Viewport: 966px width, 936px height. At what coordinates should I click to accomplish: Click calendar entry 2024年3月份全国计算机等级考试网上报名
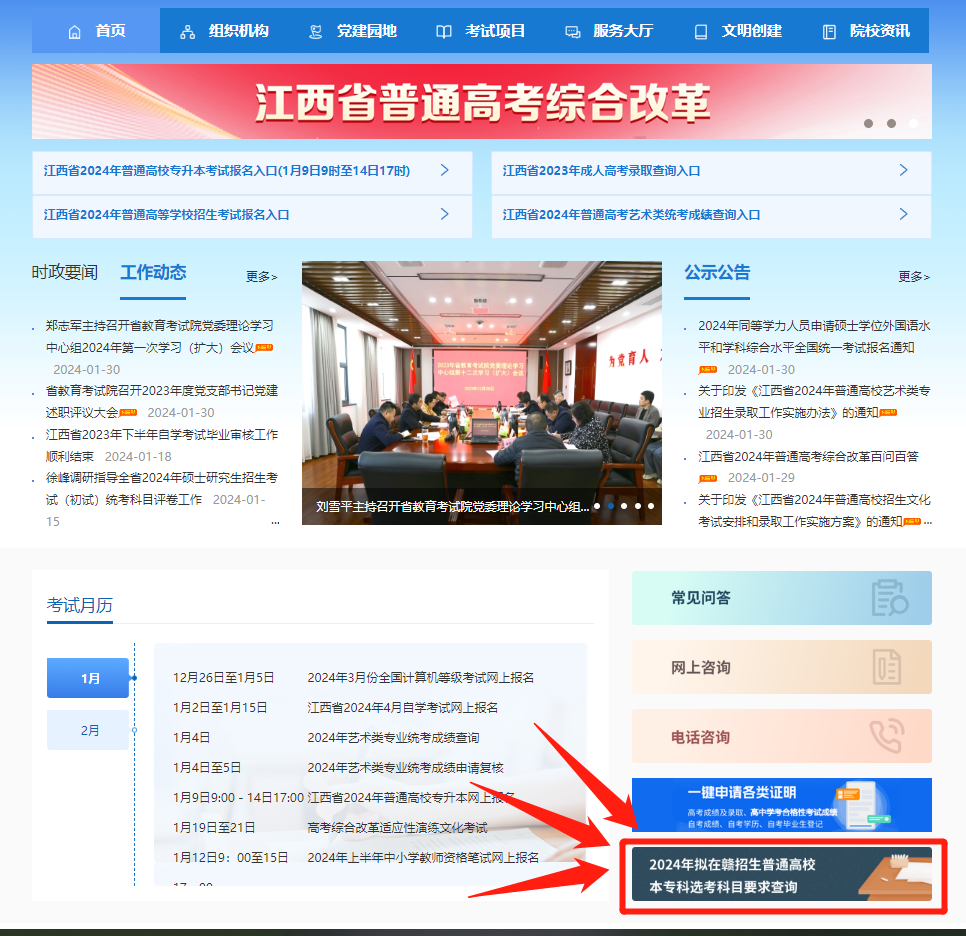point(421,678)
